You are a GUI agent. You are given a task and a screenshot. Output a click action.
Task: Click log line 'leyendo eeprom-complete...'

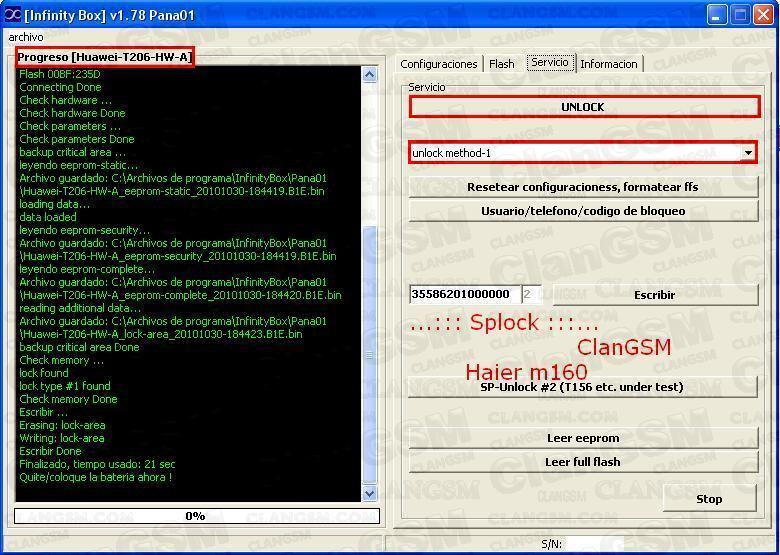87,270
